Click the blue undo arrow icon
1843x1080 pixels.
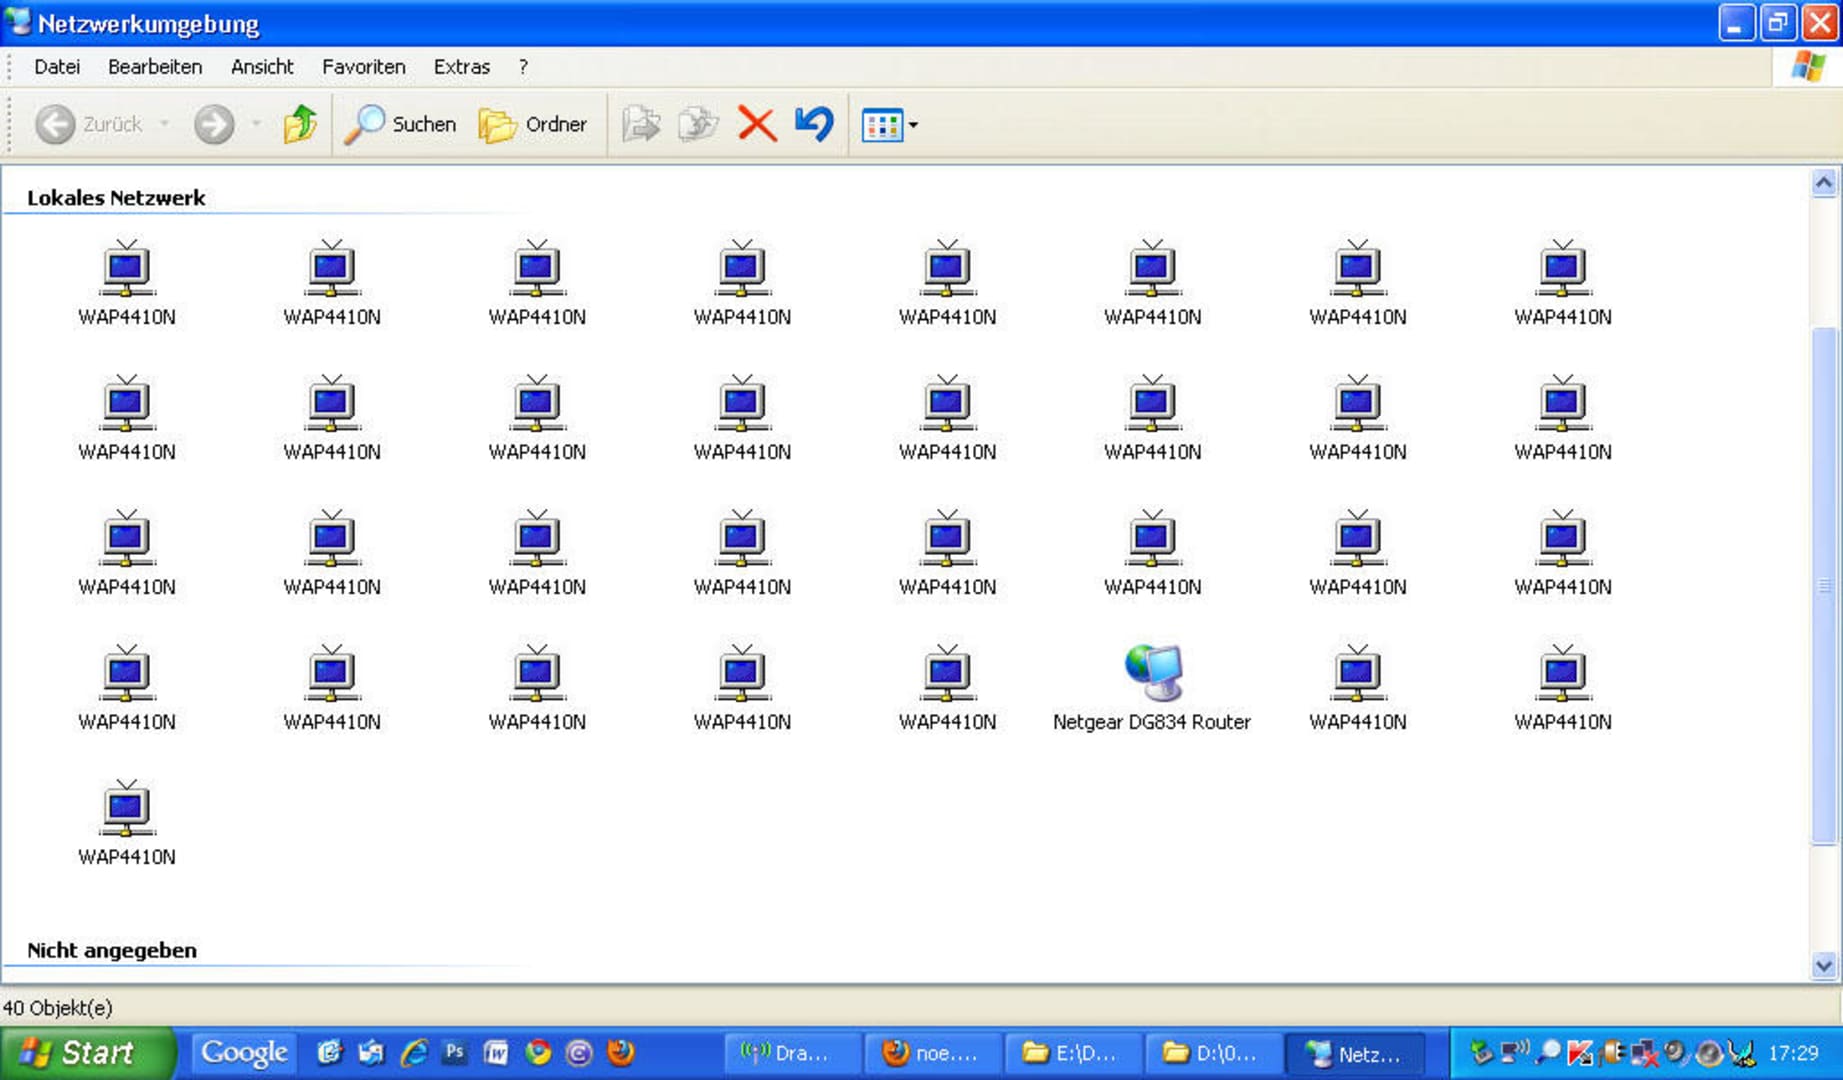[814, 125]
